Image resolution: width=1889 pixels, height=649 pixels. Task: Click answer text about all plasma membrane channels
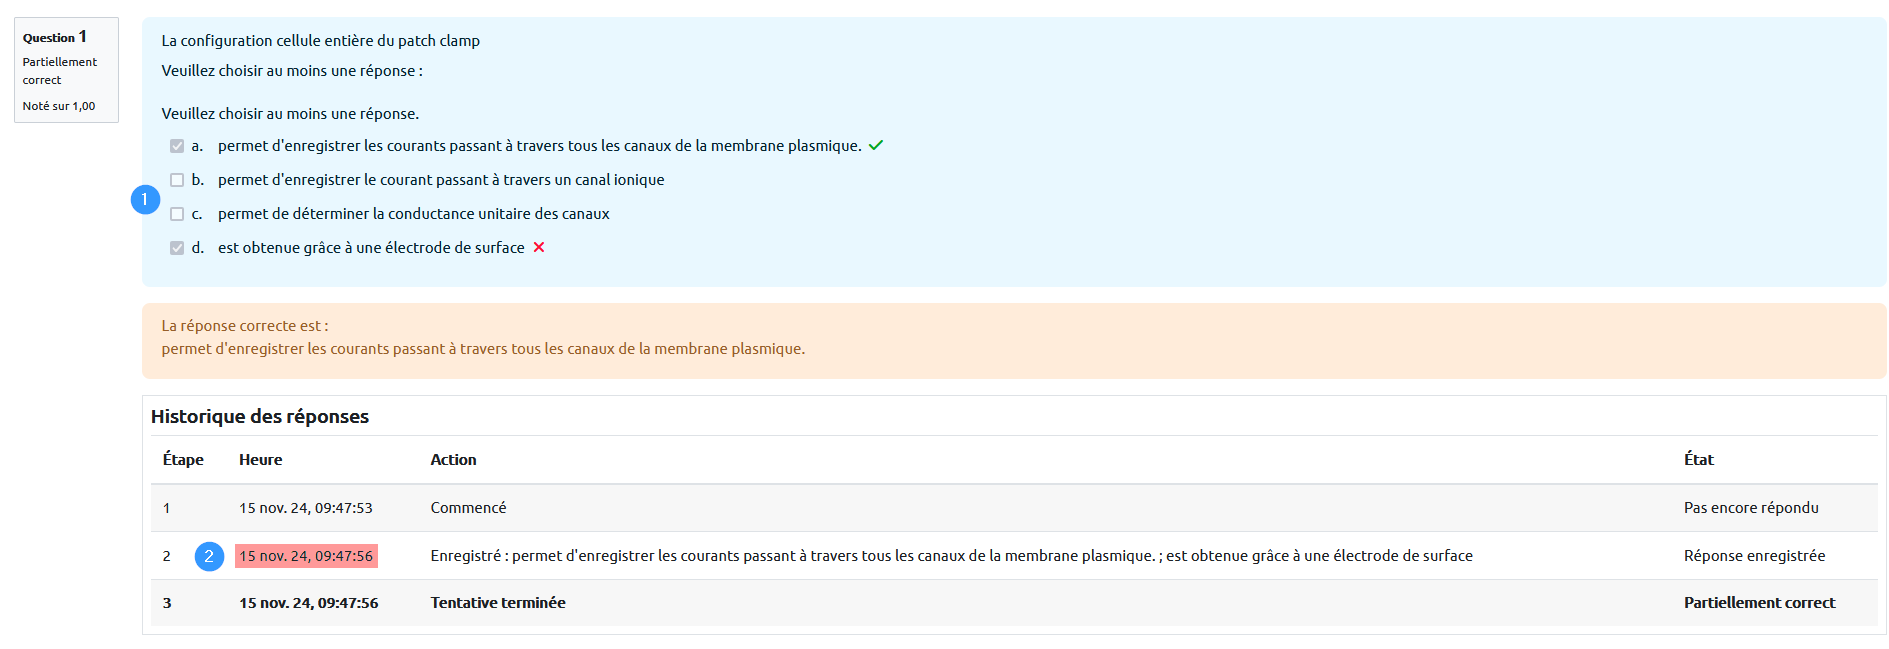539,146
